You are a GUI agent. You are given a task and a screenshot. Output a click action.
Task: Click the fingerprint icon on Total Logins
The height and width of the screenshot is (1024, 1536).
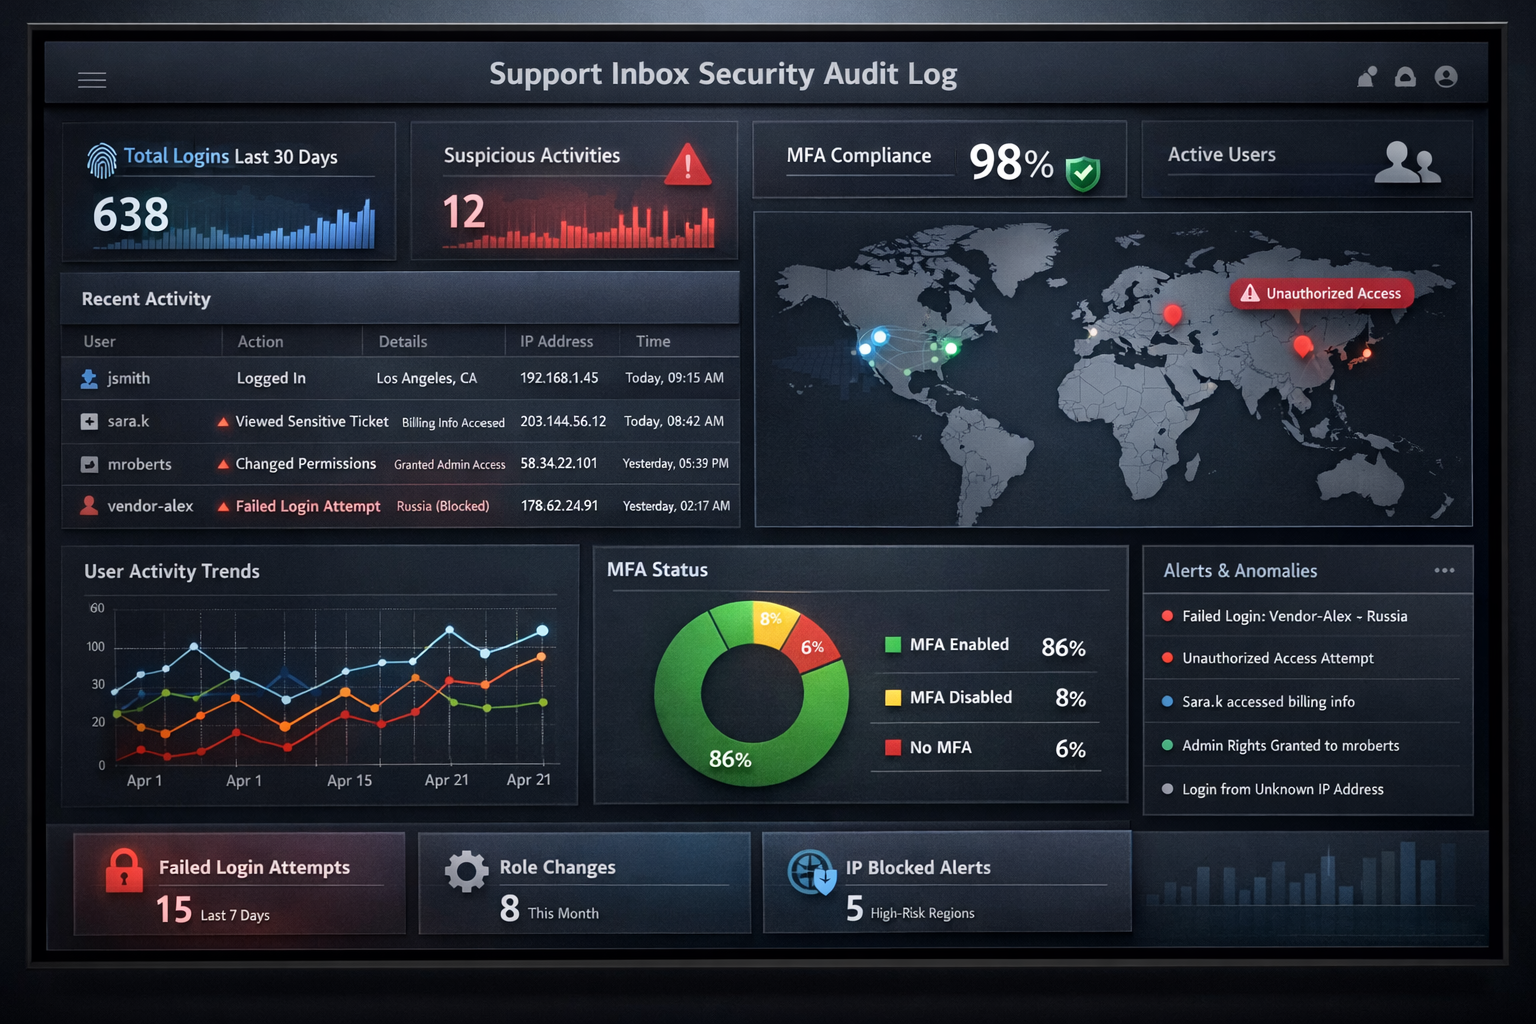click(100, 158)
